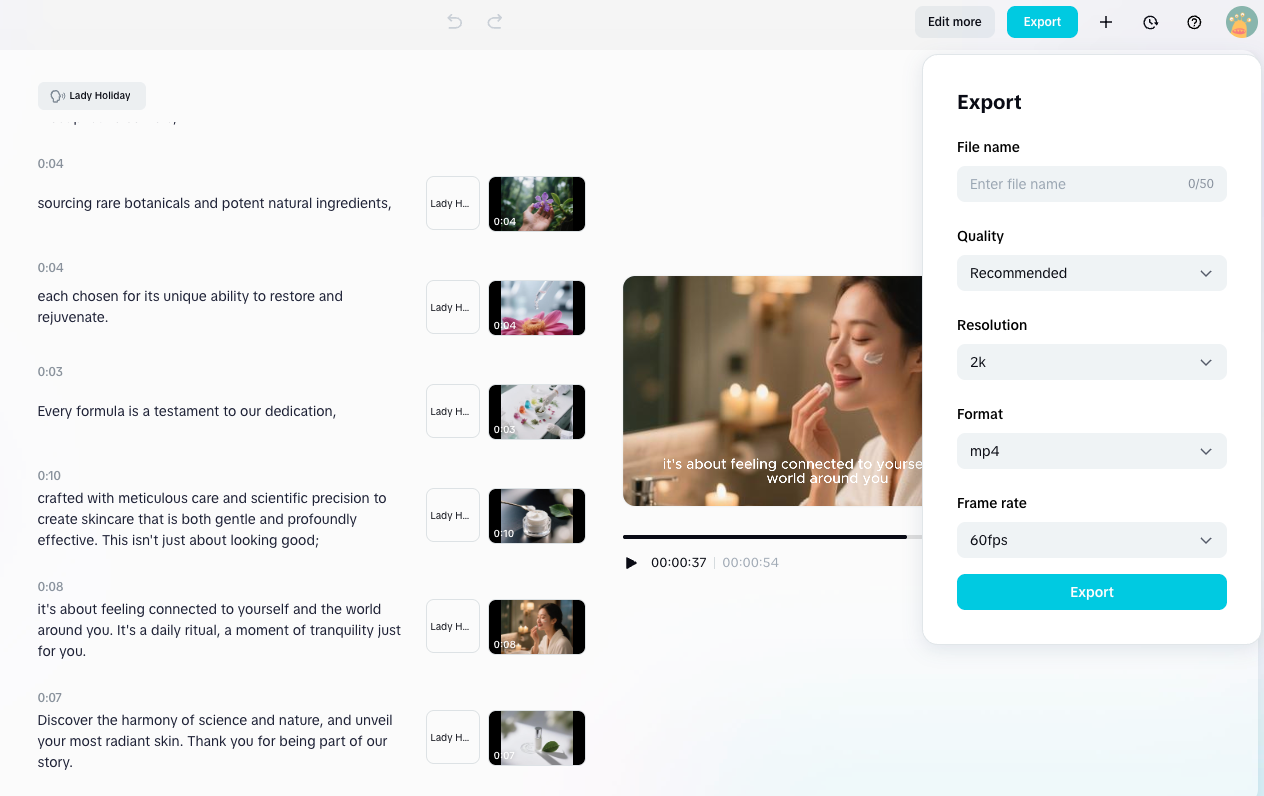Undo the last action
The image size is (1264, 796).
[x=455, y=21]
